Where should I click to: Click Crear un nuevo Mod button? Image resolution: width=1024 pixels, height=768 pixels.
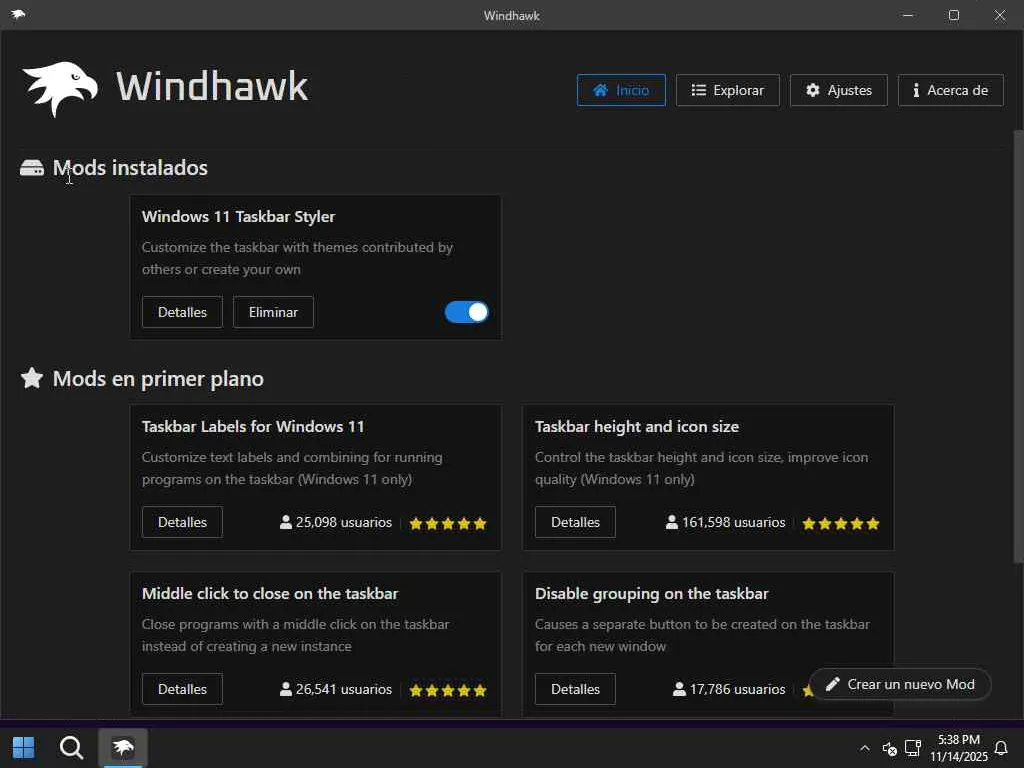click(x=901, y=684)
